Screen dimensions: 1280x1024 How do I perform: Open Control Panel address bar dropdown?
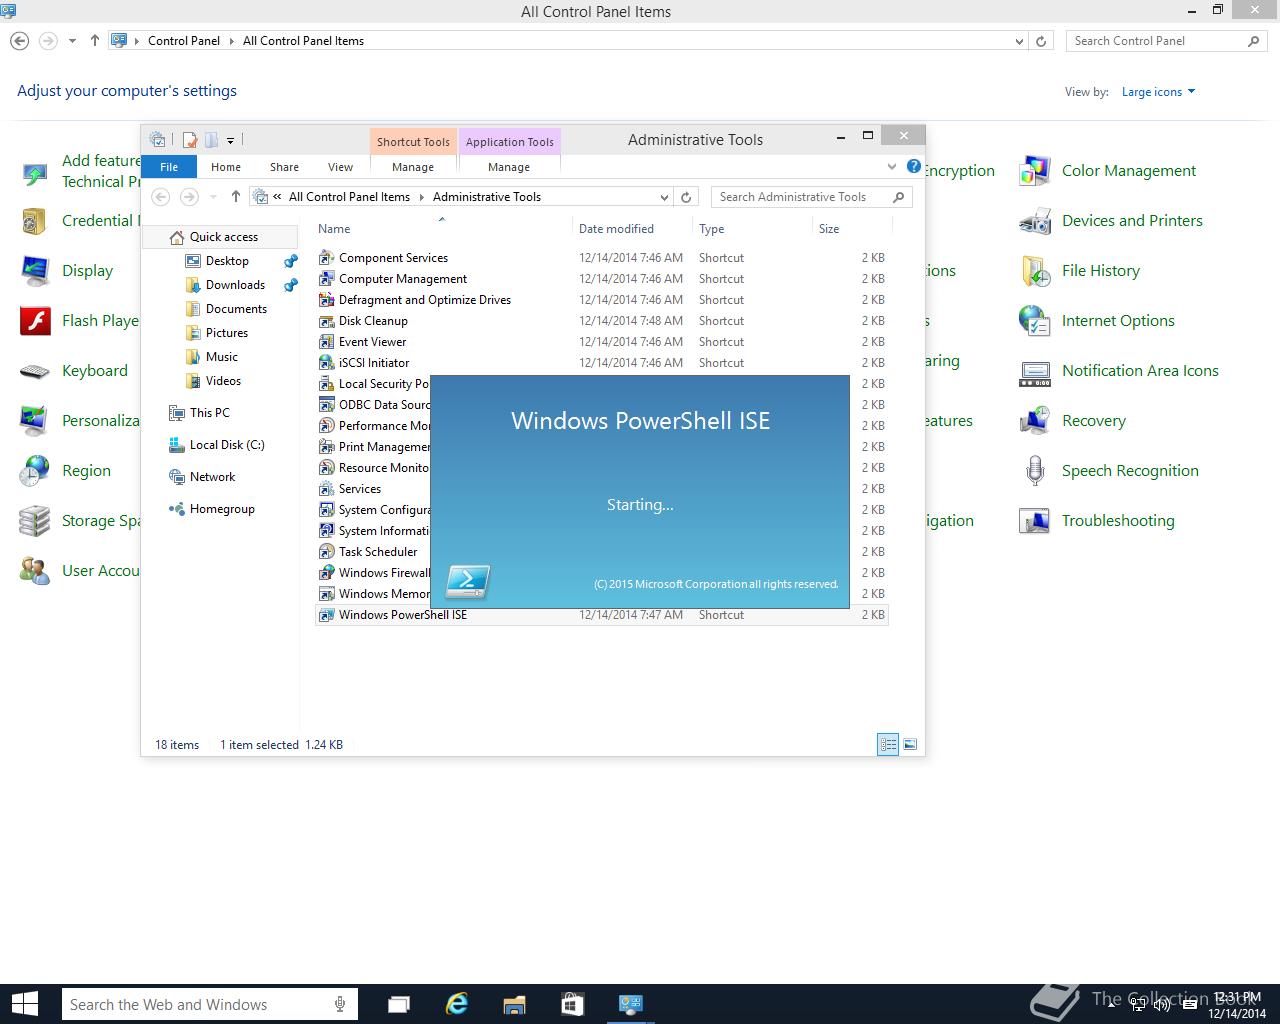(x=1019, y=41)
